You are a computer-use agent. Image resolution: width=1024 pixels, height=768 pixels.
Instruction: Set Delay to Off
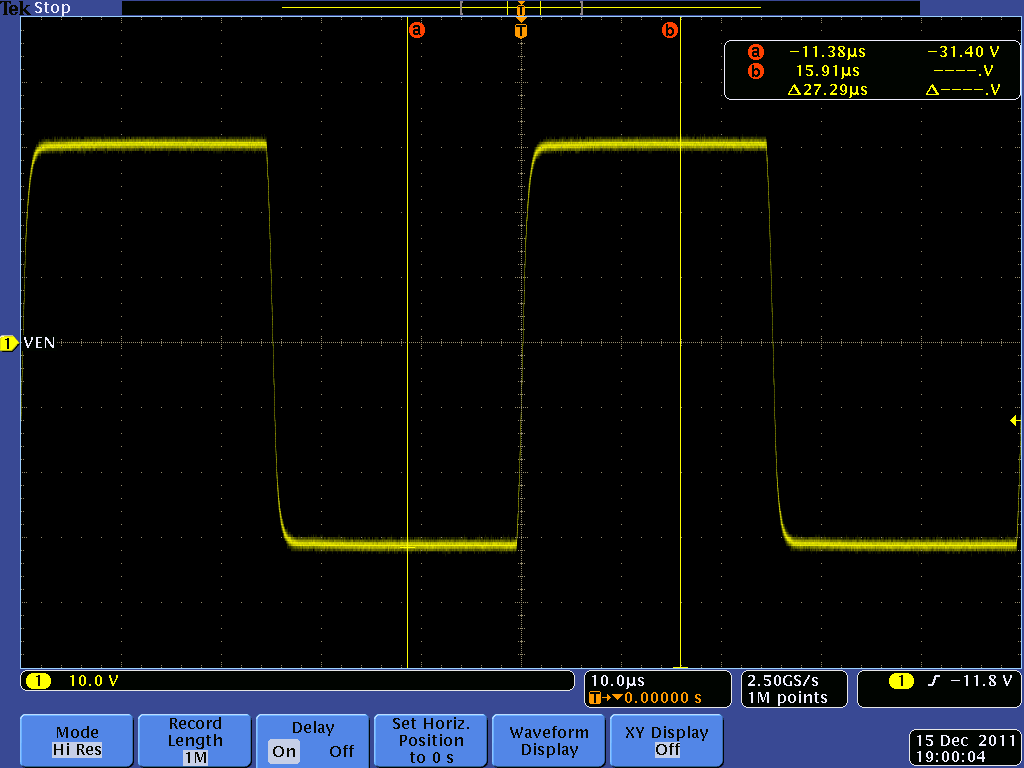coord(342,752)
